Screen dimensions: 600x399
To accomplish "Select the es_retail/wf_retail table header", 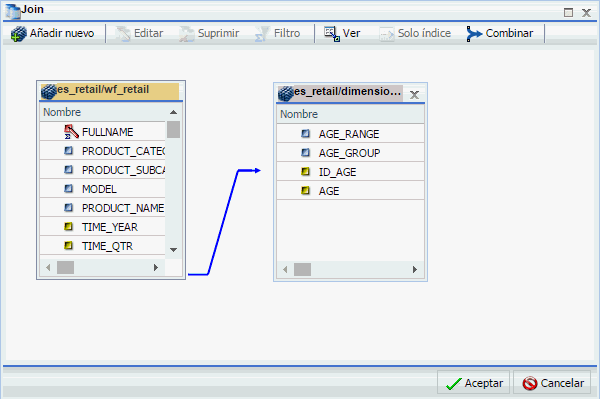I will pyautogui.click(x=110, y=91).
